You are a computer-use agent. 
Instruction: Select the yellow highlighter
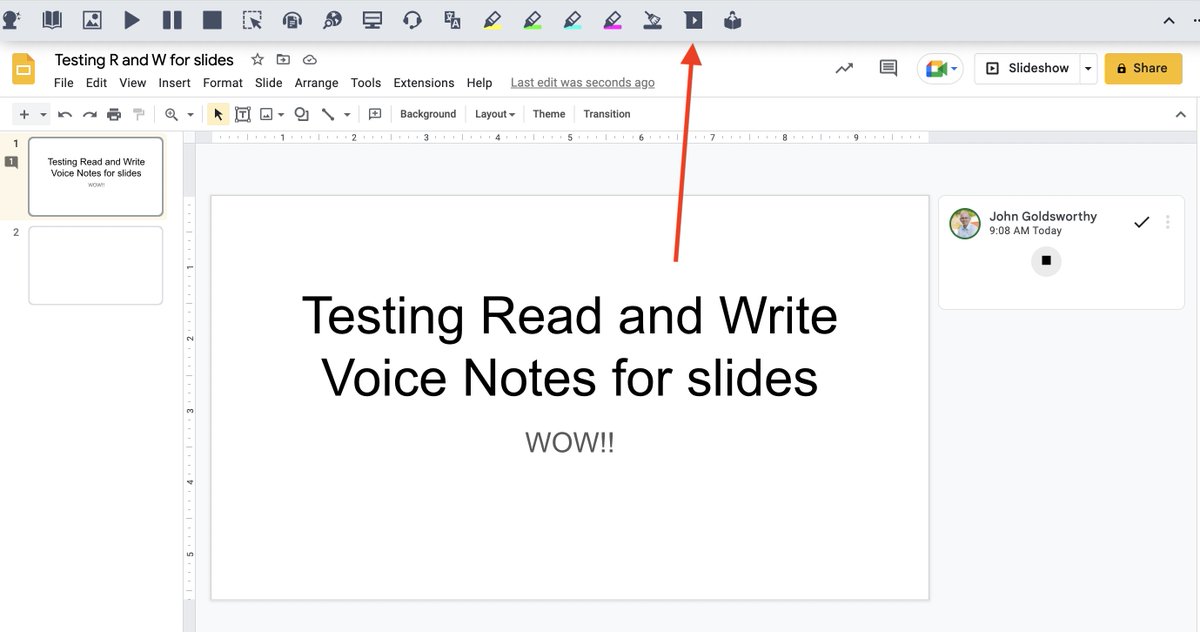[492, 19]
